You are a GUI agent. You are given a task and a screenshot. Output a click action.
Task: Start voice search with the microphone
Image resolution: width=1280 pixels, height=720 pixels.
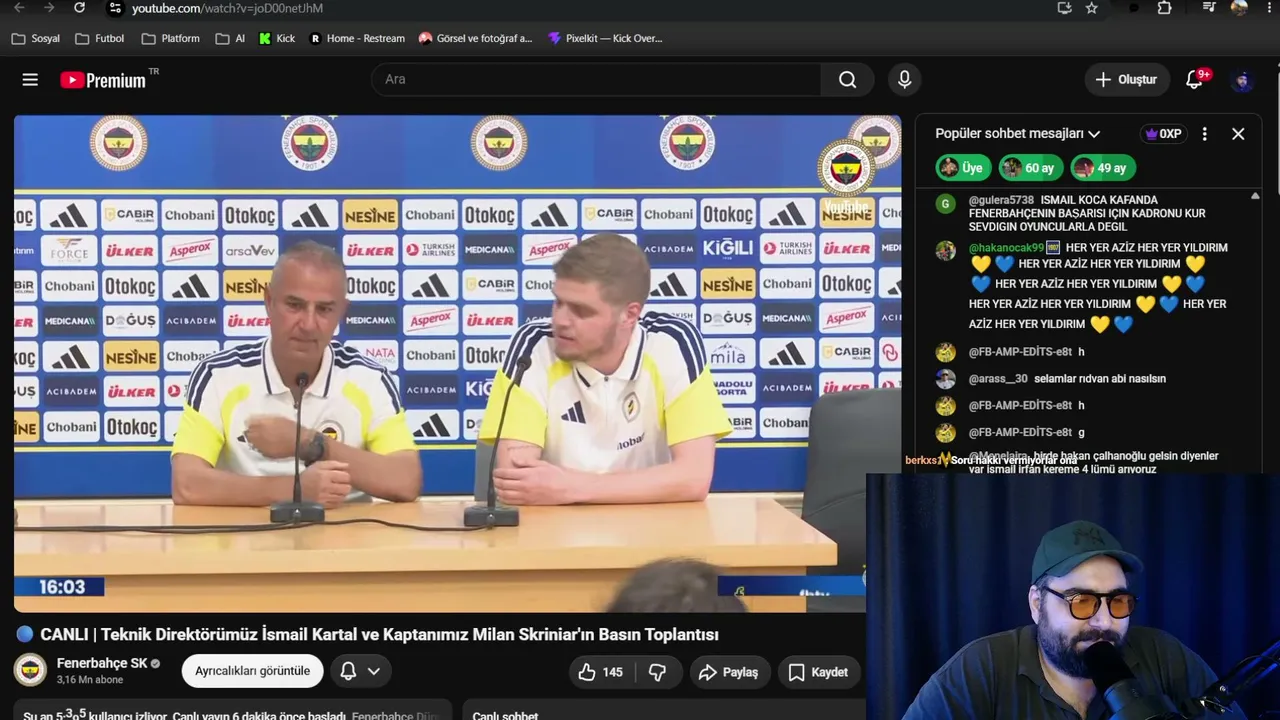click(x=905, y=79)
